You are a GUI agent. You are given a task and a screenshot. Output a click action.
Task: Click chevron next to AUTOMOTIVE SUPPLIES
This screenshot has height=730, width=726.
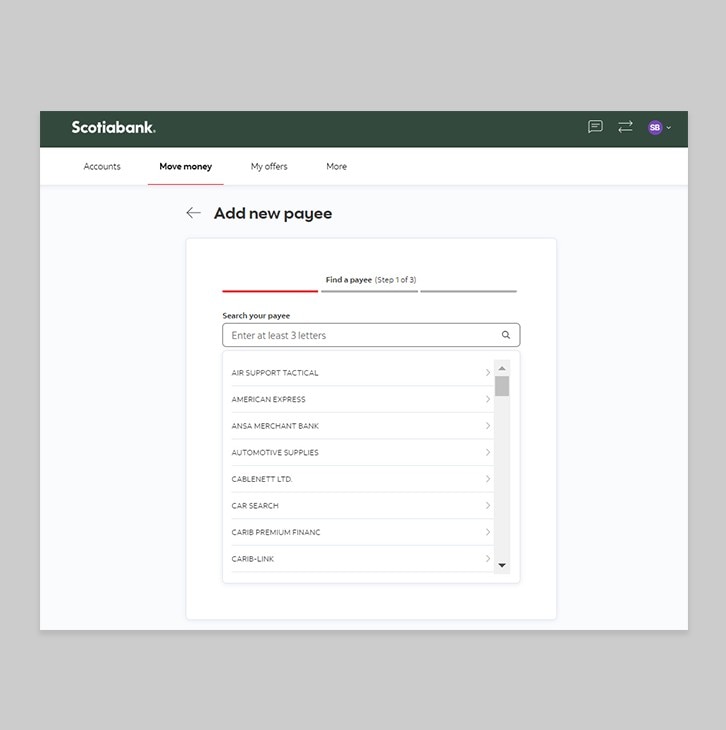click(x=488, y=452)
